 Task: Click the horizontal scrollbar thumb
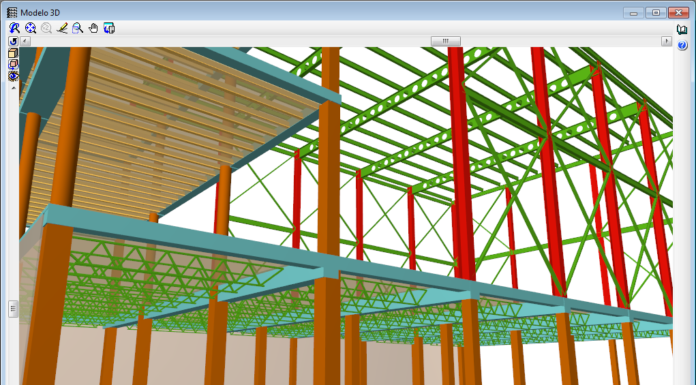(x=446, y=41)
